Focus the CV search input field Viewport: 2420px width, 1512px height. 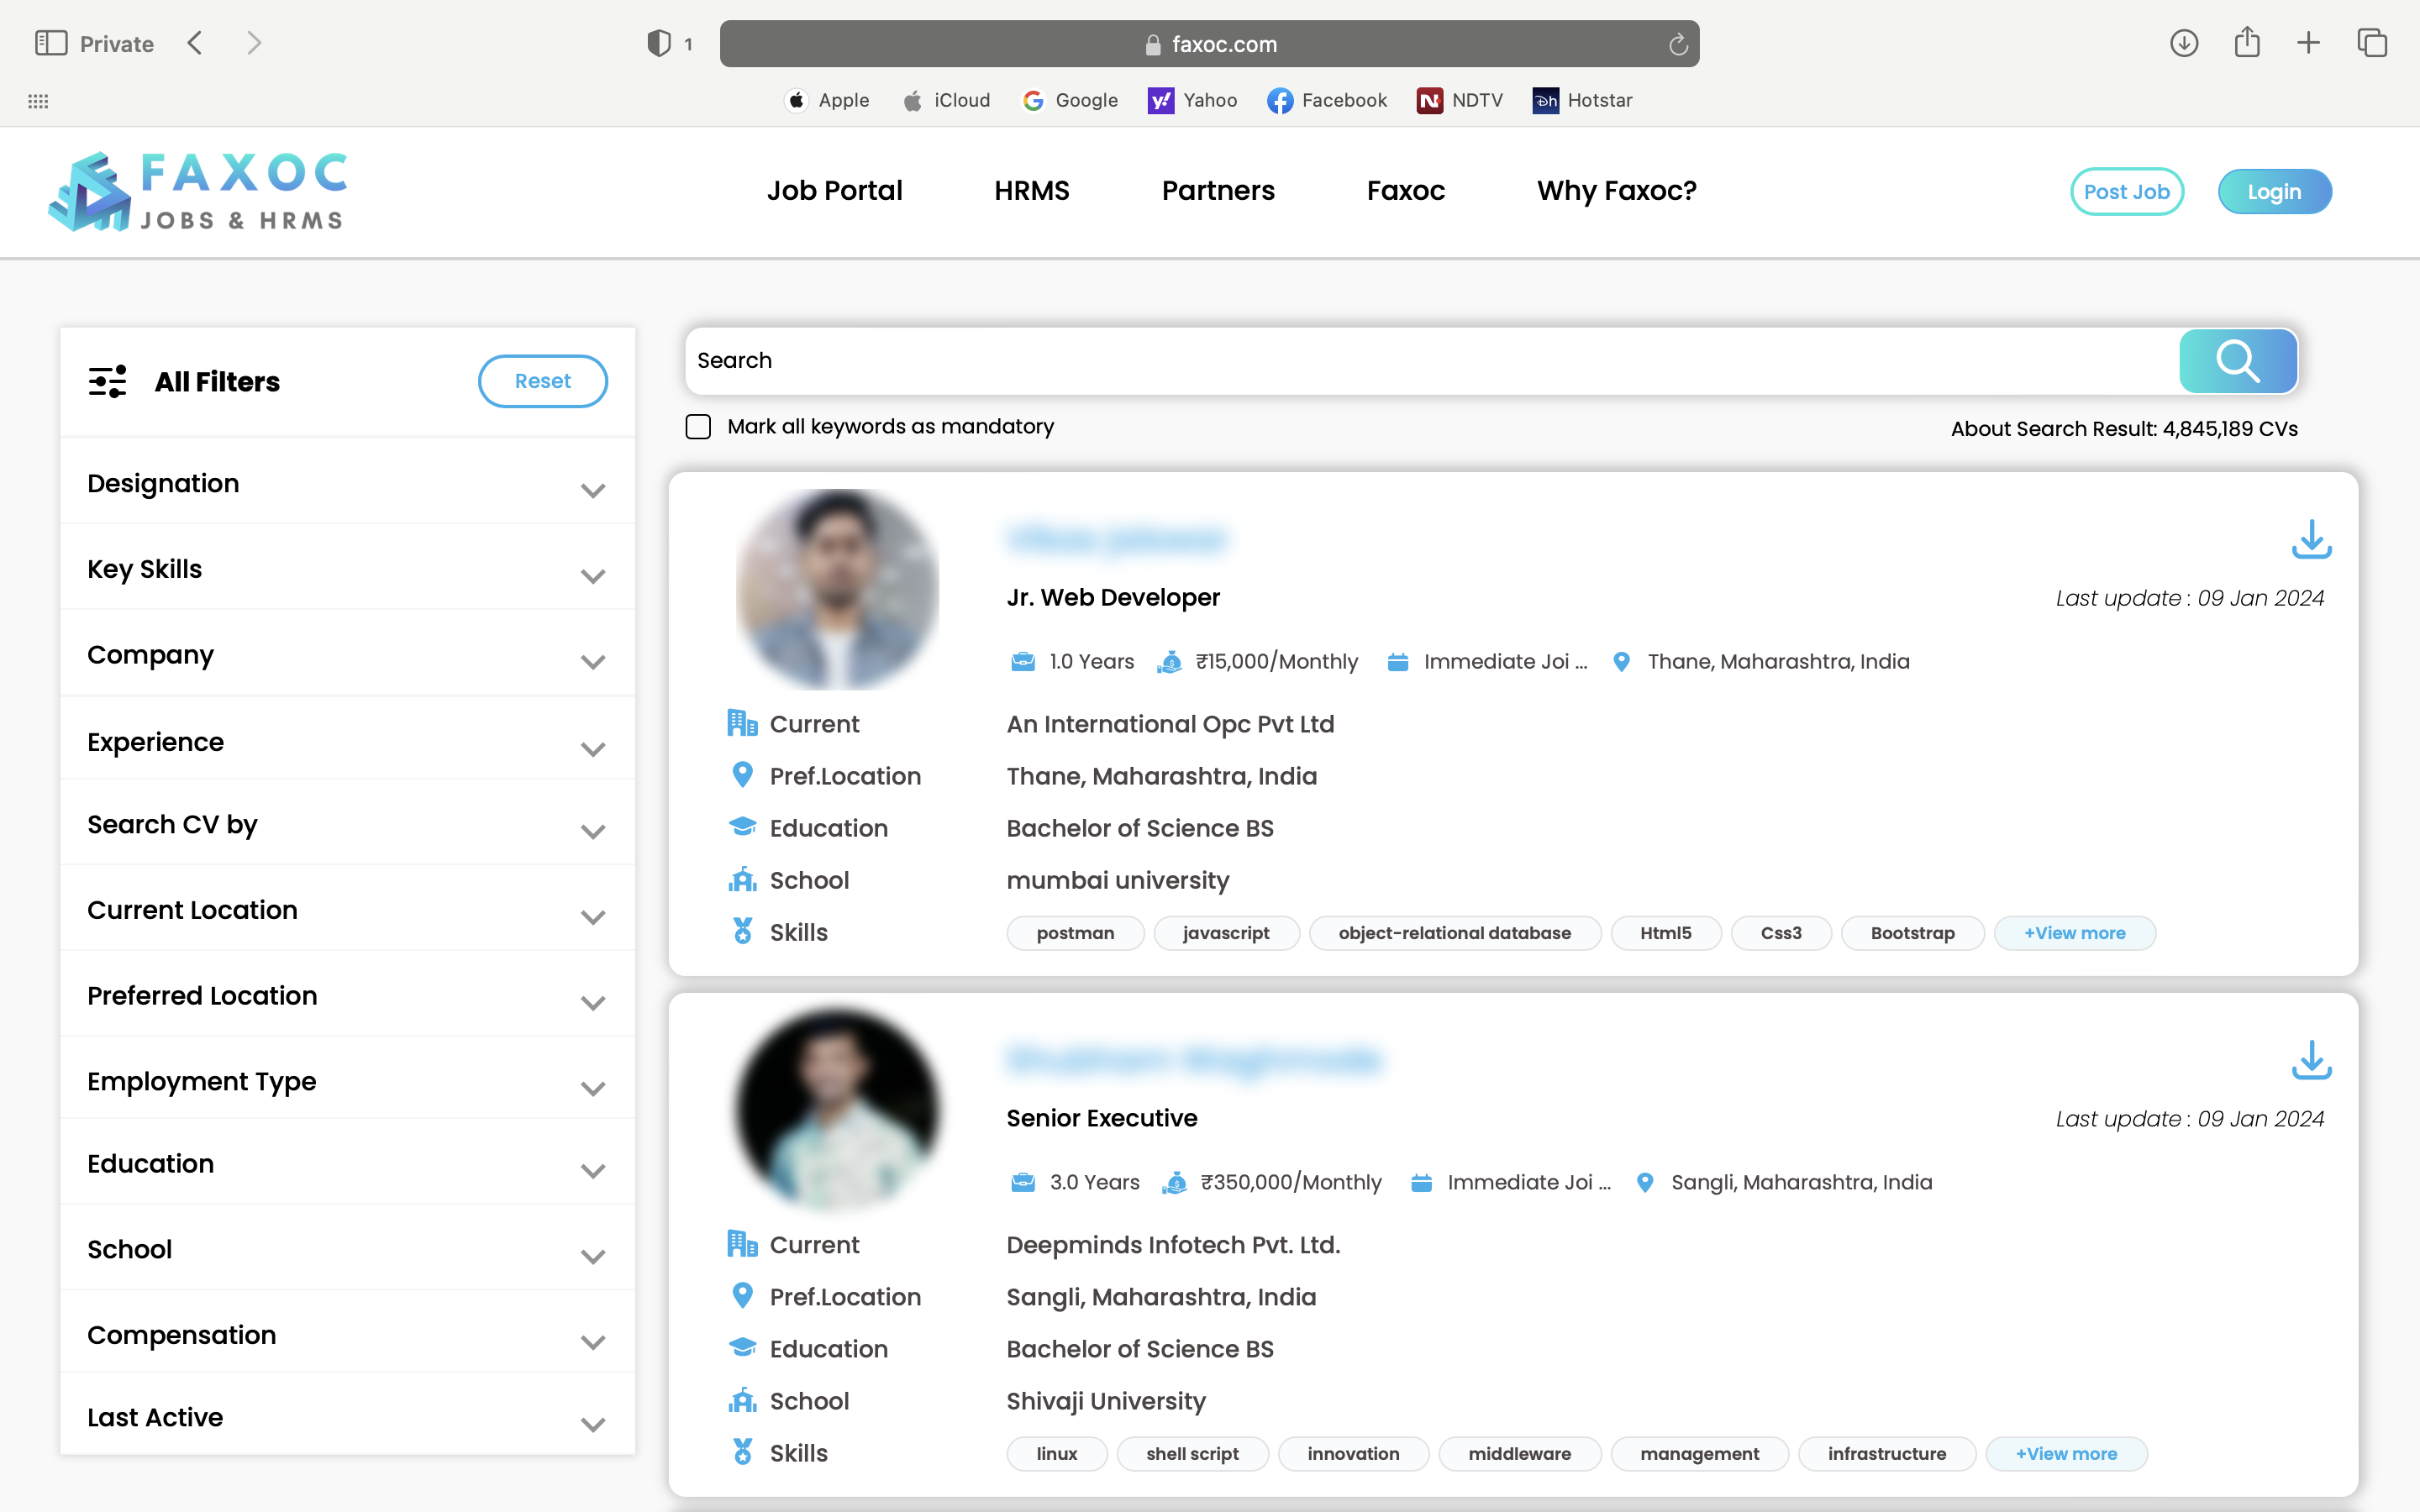click(1430, 361)
